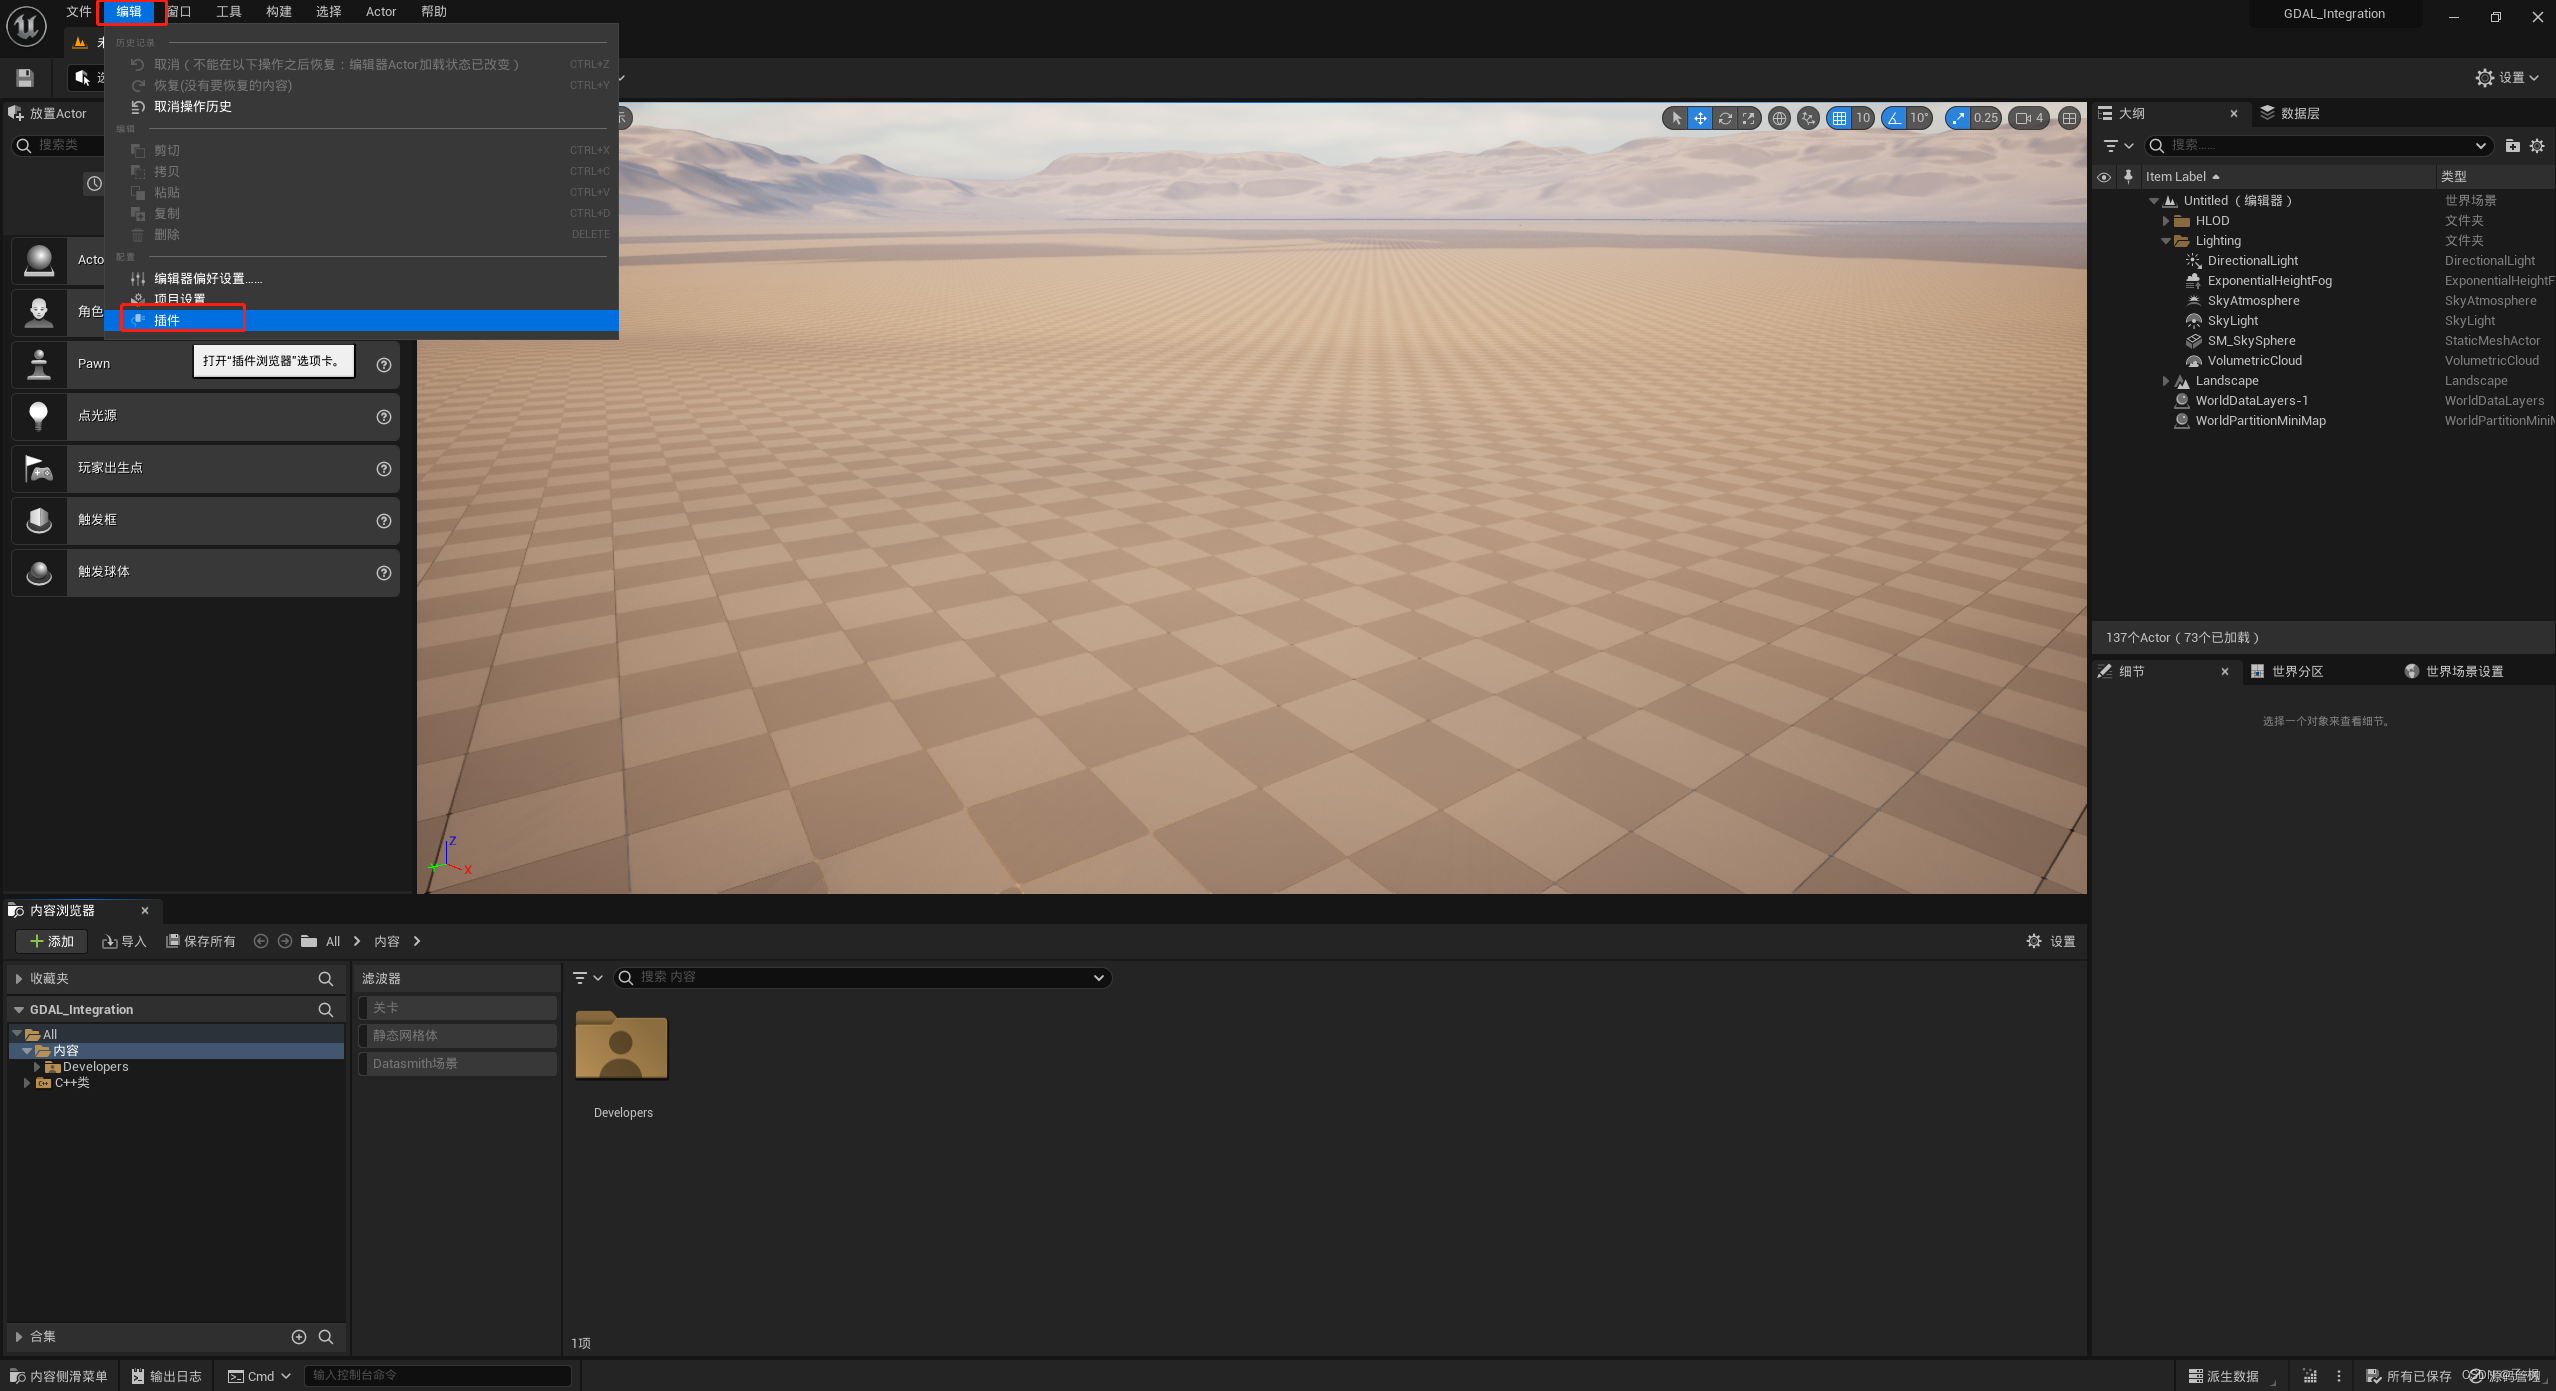The image size is (2556, 1391).
Task: Click the Import (导入) button in Content Browser
Action: [x=125, y=941]
